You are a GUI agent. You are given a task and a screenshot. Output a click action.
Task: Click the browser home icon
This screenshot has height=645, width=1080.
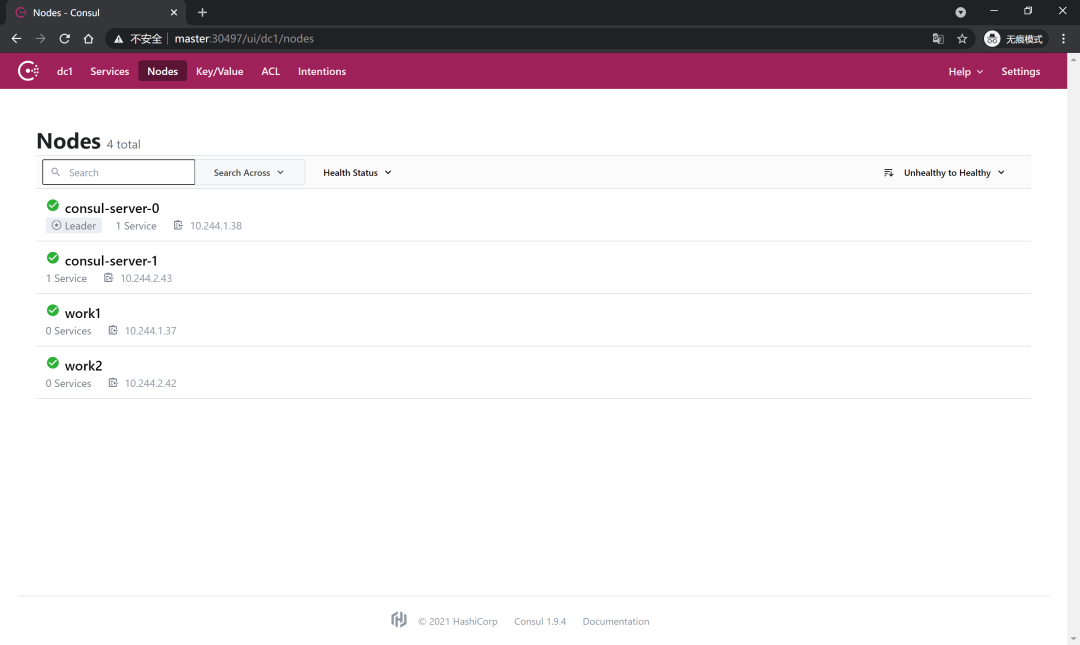tap(88, 39)
